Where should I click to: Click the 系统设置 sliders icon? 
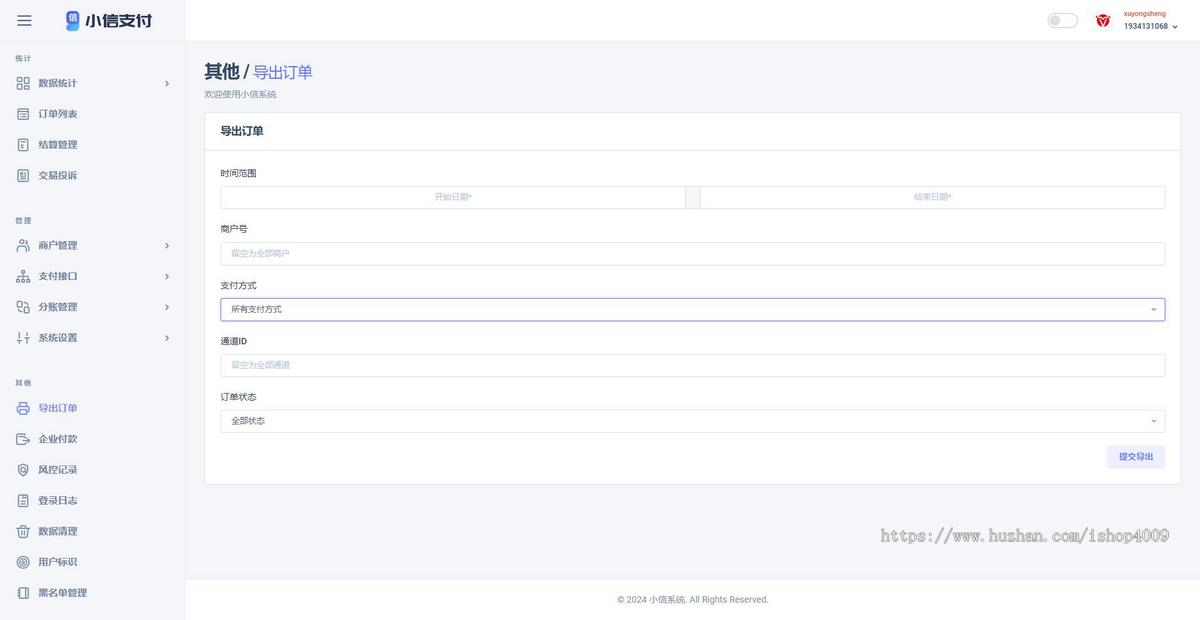[23, 338]
